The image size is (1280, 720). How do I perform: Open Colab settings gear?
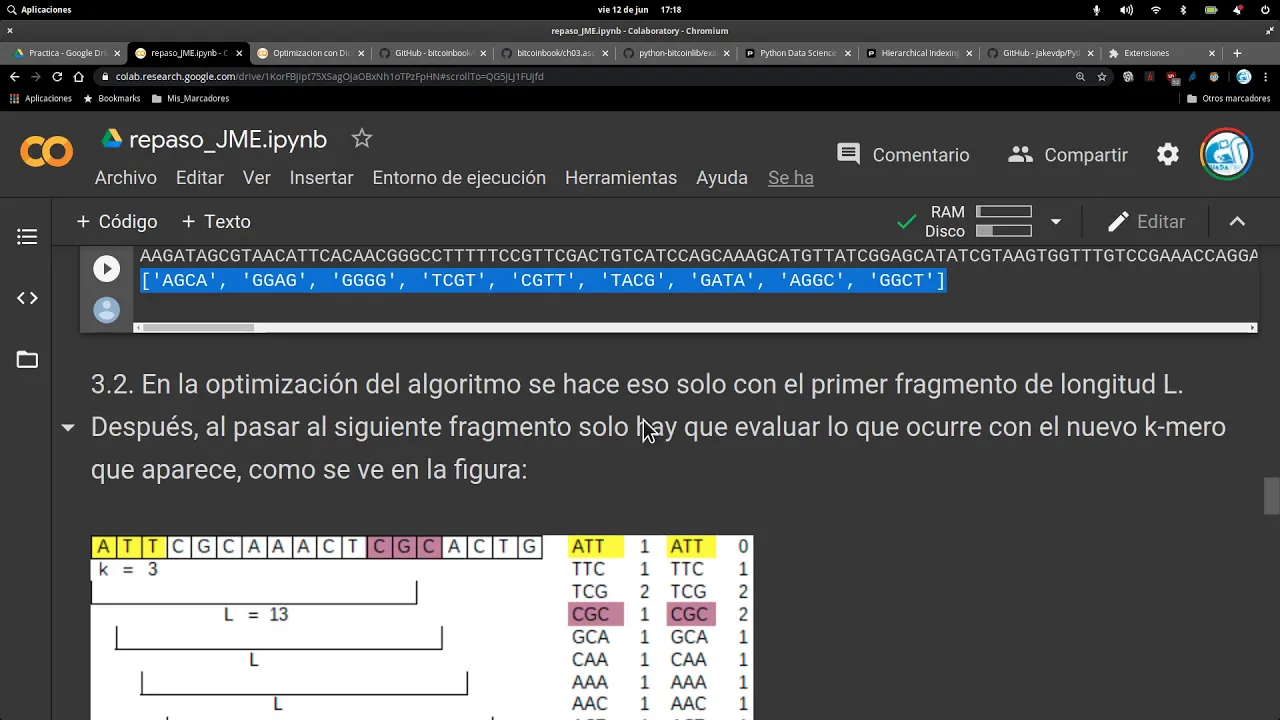click(x=1168, y=154)
